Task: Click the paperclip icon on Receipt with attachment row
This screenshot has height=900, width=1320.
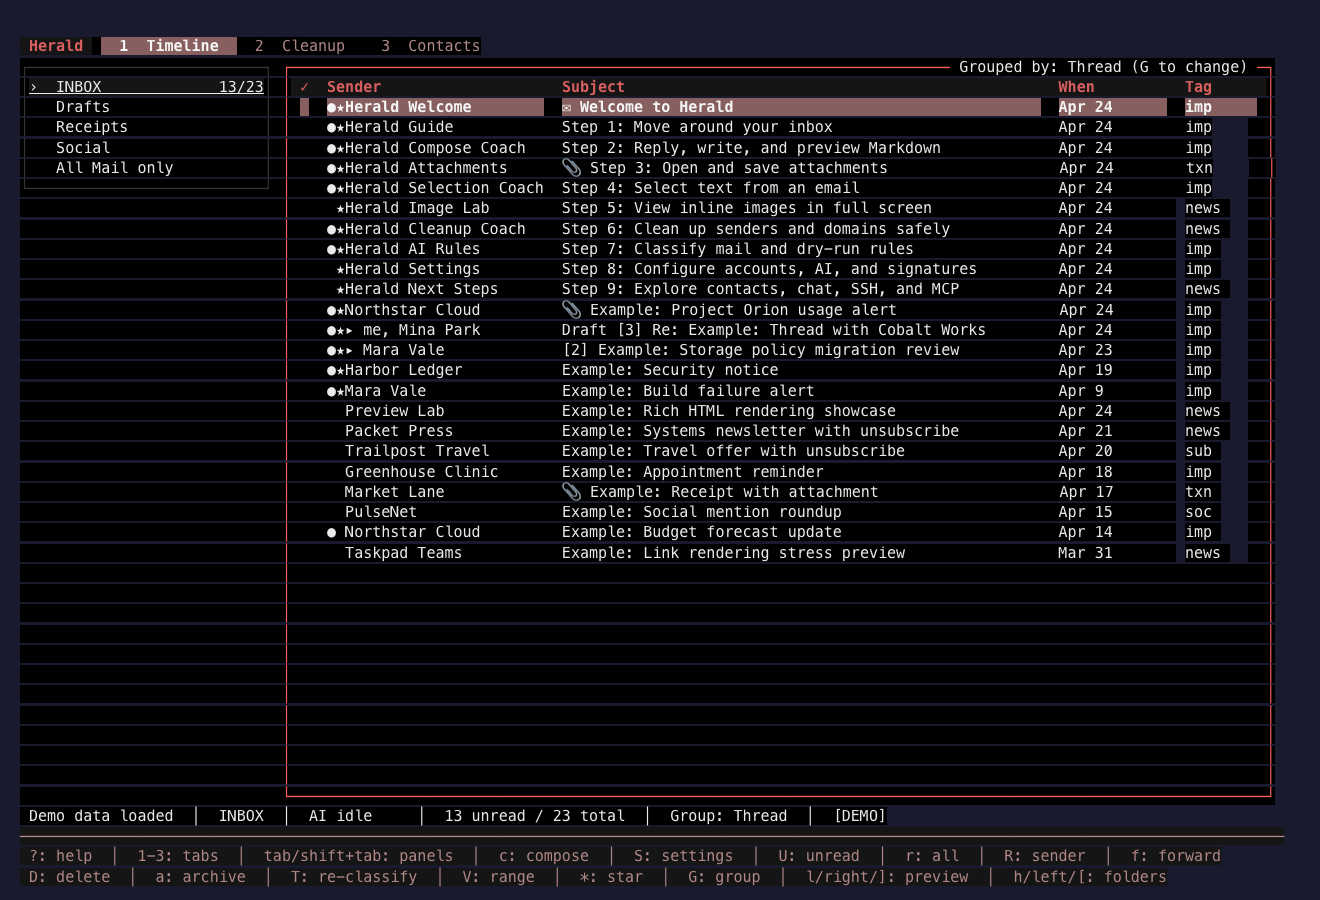Action: click(571, 491)
